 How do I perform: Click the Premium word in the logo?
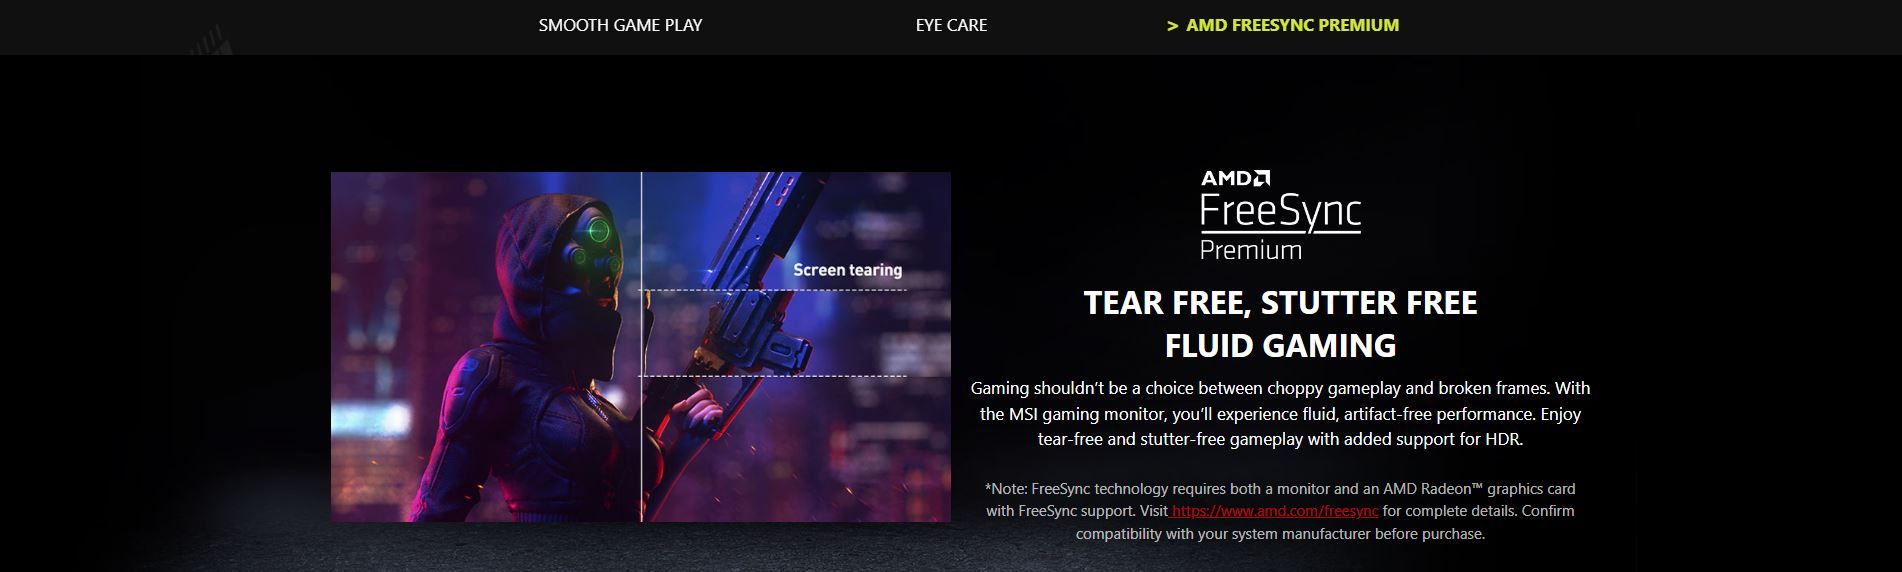[x=1250, y=250]
